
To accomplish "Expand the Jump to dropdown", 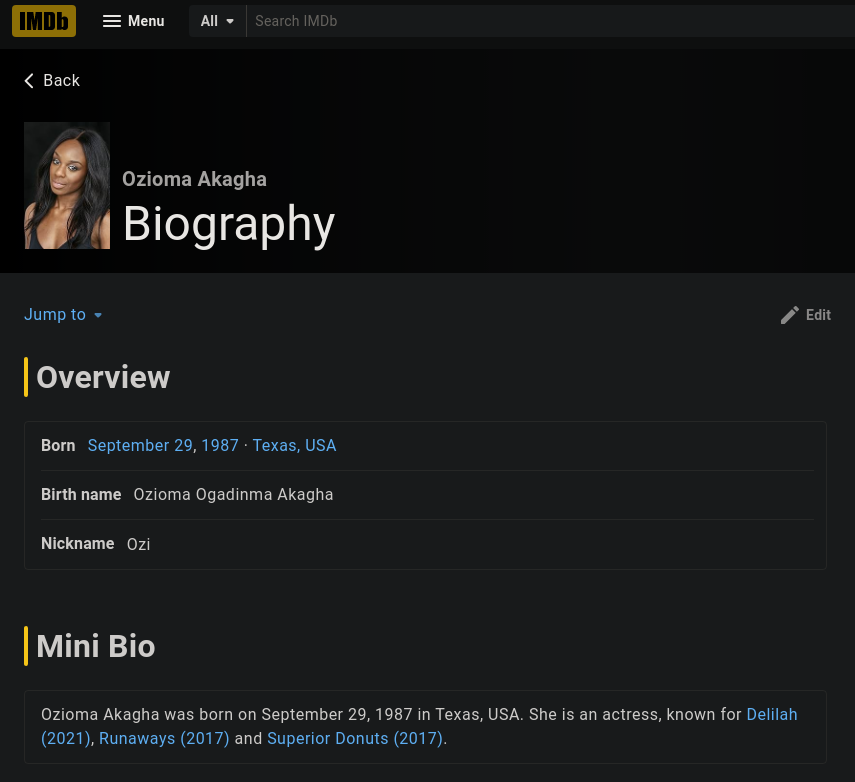I will click(x=63, y=315).
